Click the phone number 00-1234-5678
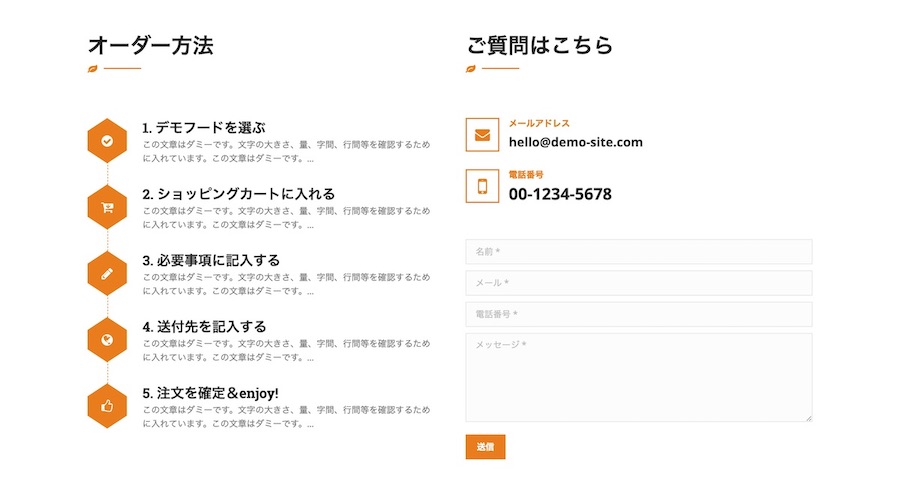The image size is (900, 497). pos(560,195)
